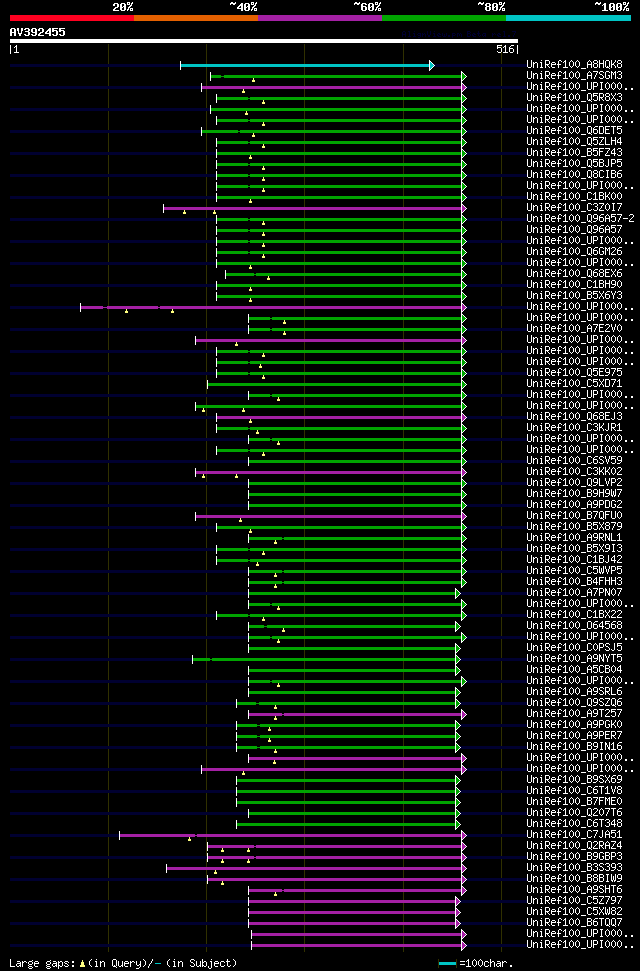Viewport: 640px width, 971px height.
Task: Click the purple ~60% identity legend segment
Action: point(320,18)
